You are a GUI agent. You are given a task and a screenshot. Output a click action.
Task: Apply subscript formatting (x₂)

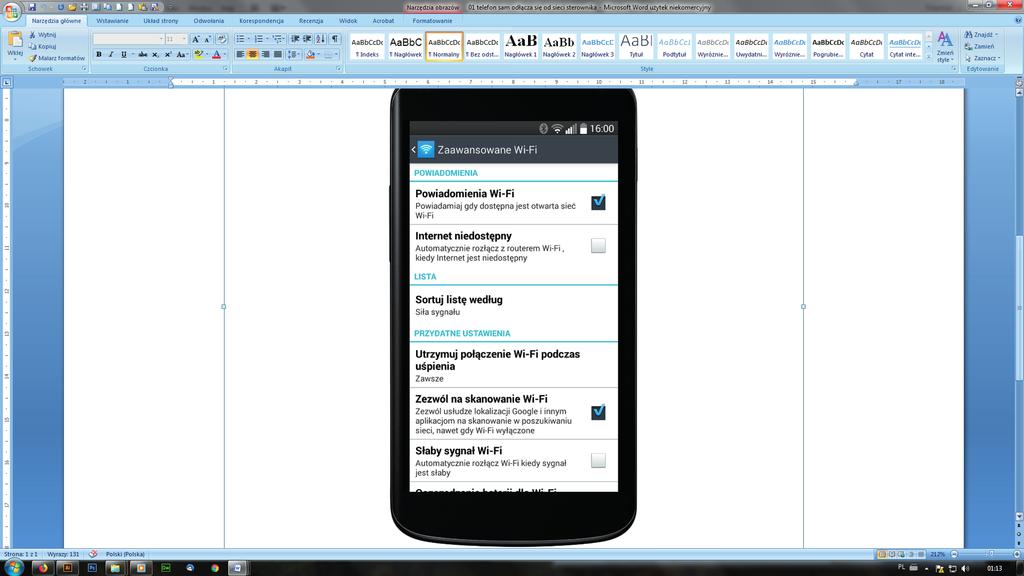click(155, 54)
